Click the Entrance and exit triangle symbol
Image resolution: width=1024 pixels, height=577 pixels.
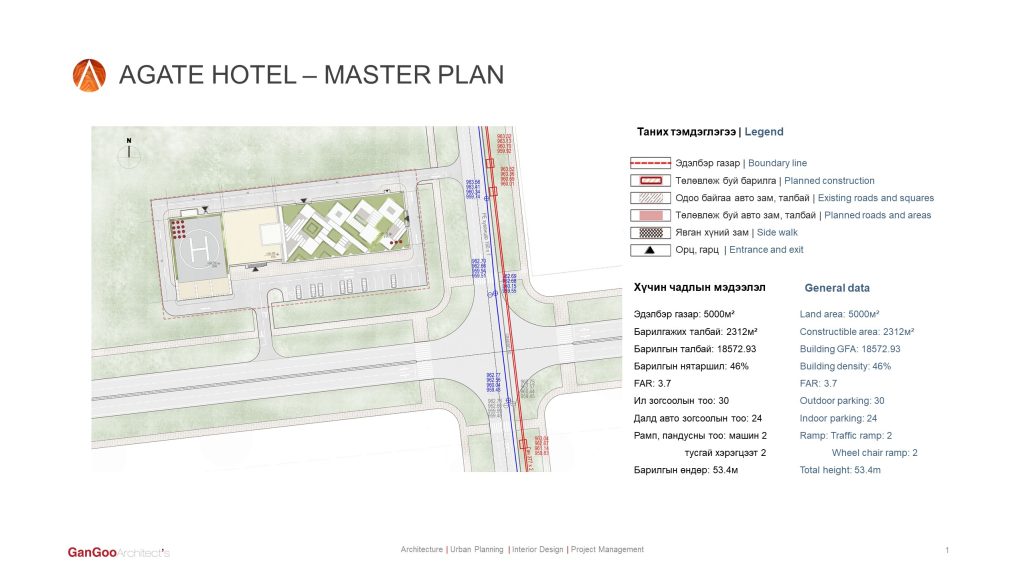[650, 250]
